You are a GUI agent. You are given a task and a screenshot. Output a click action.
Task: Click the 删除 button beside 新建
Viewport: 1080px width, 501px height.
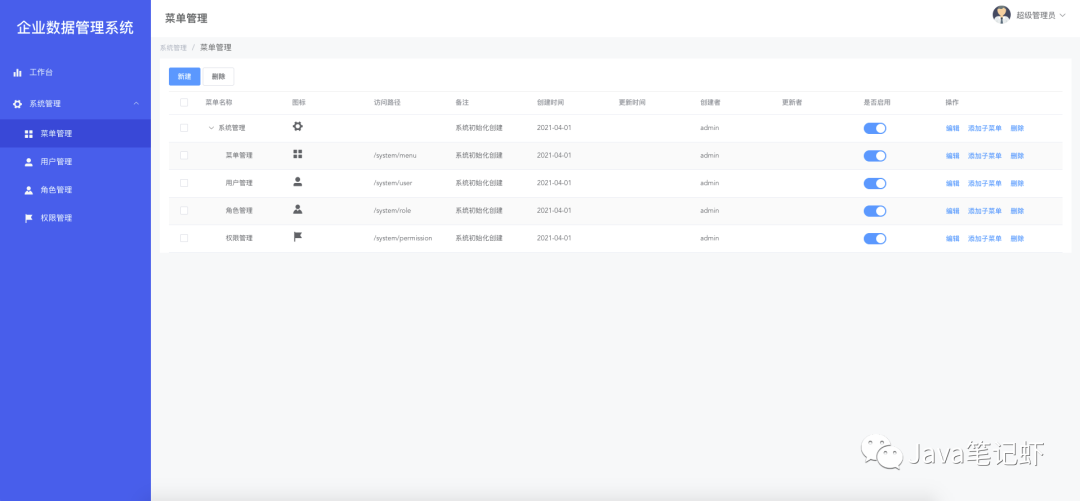[218, 76]
